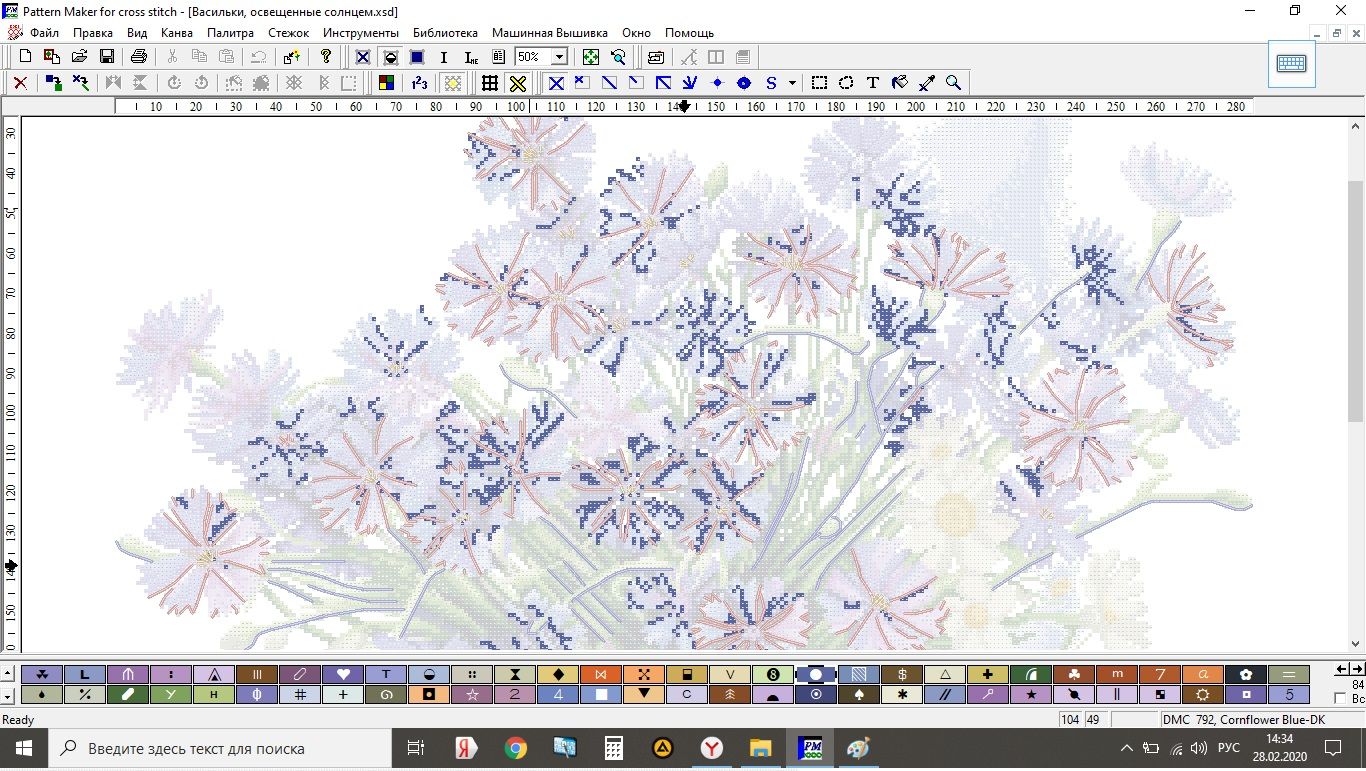1366x771 pixels.
Task: Choose the Text tool
Action: click(x=872, y=83)
